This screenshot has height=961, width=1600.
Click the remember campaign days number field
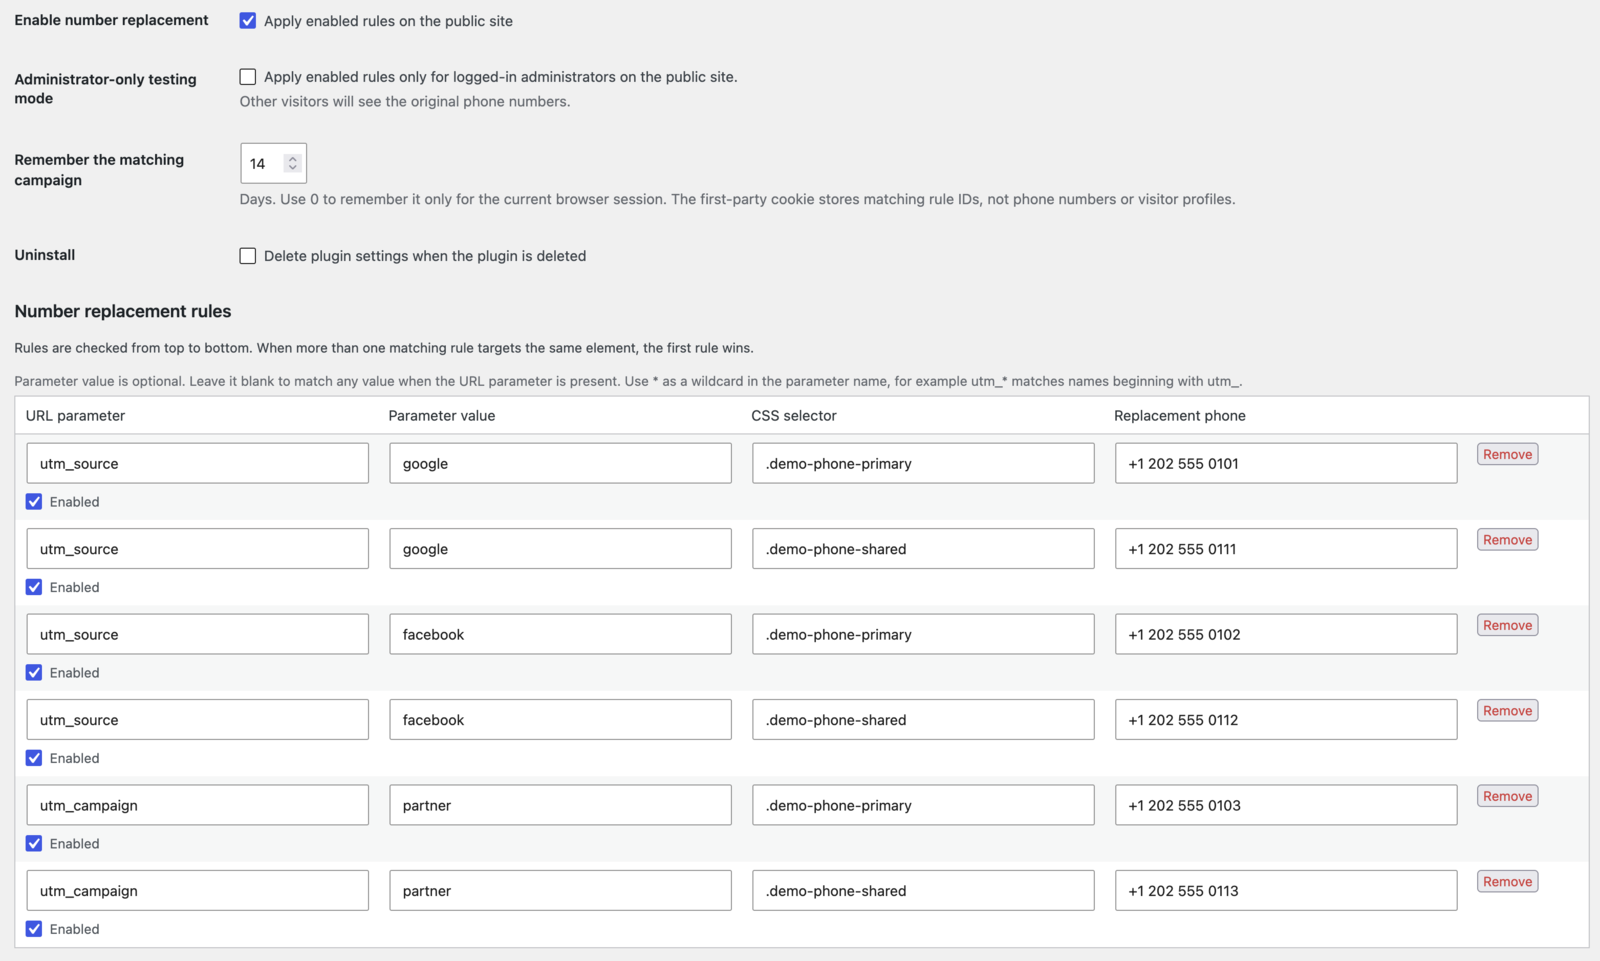click(x=273, y=163)
